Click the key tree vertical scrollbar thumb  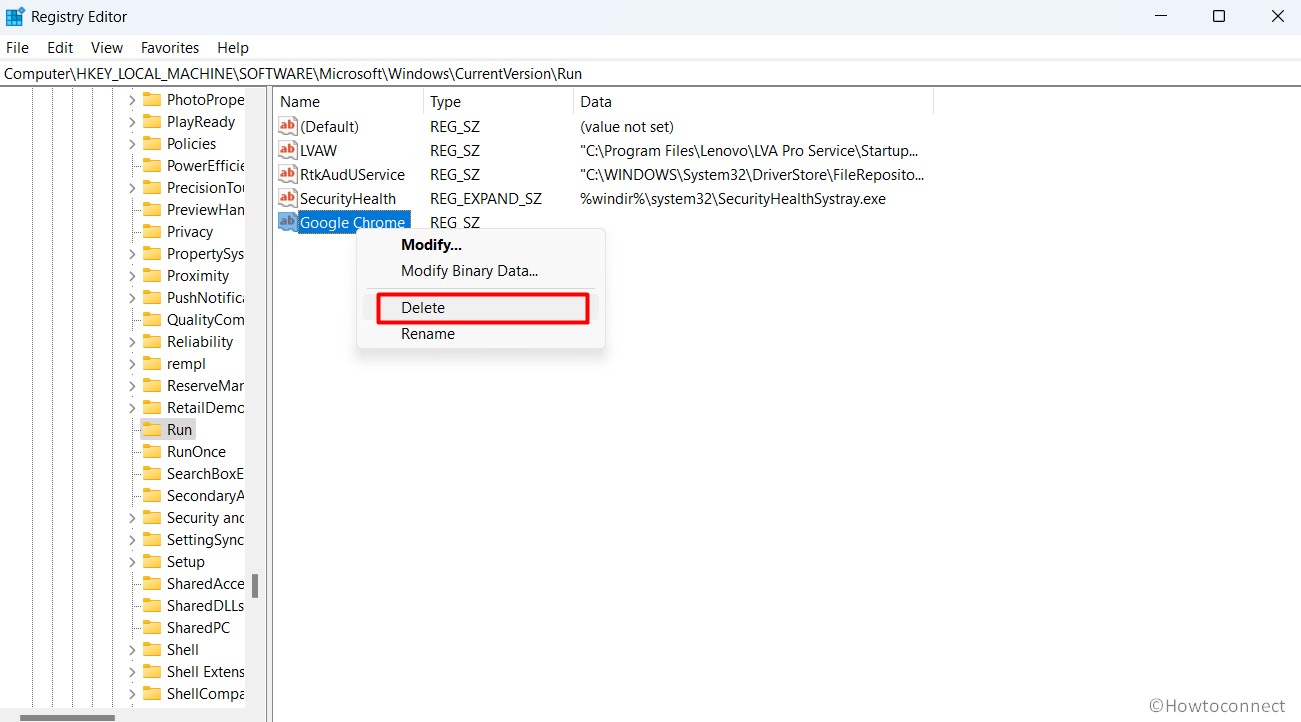click(255, 585)
